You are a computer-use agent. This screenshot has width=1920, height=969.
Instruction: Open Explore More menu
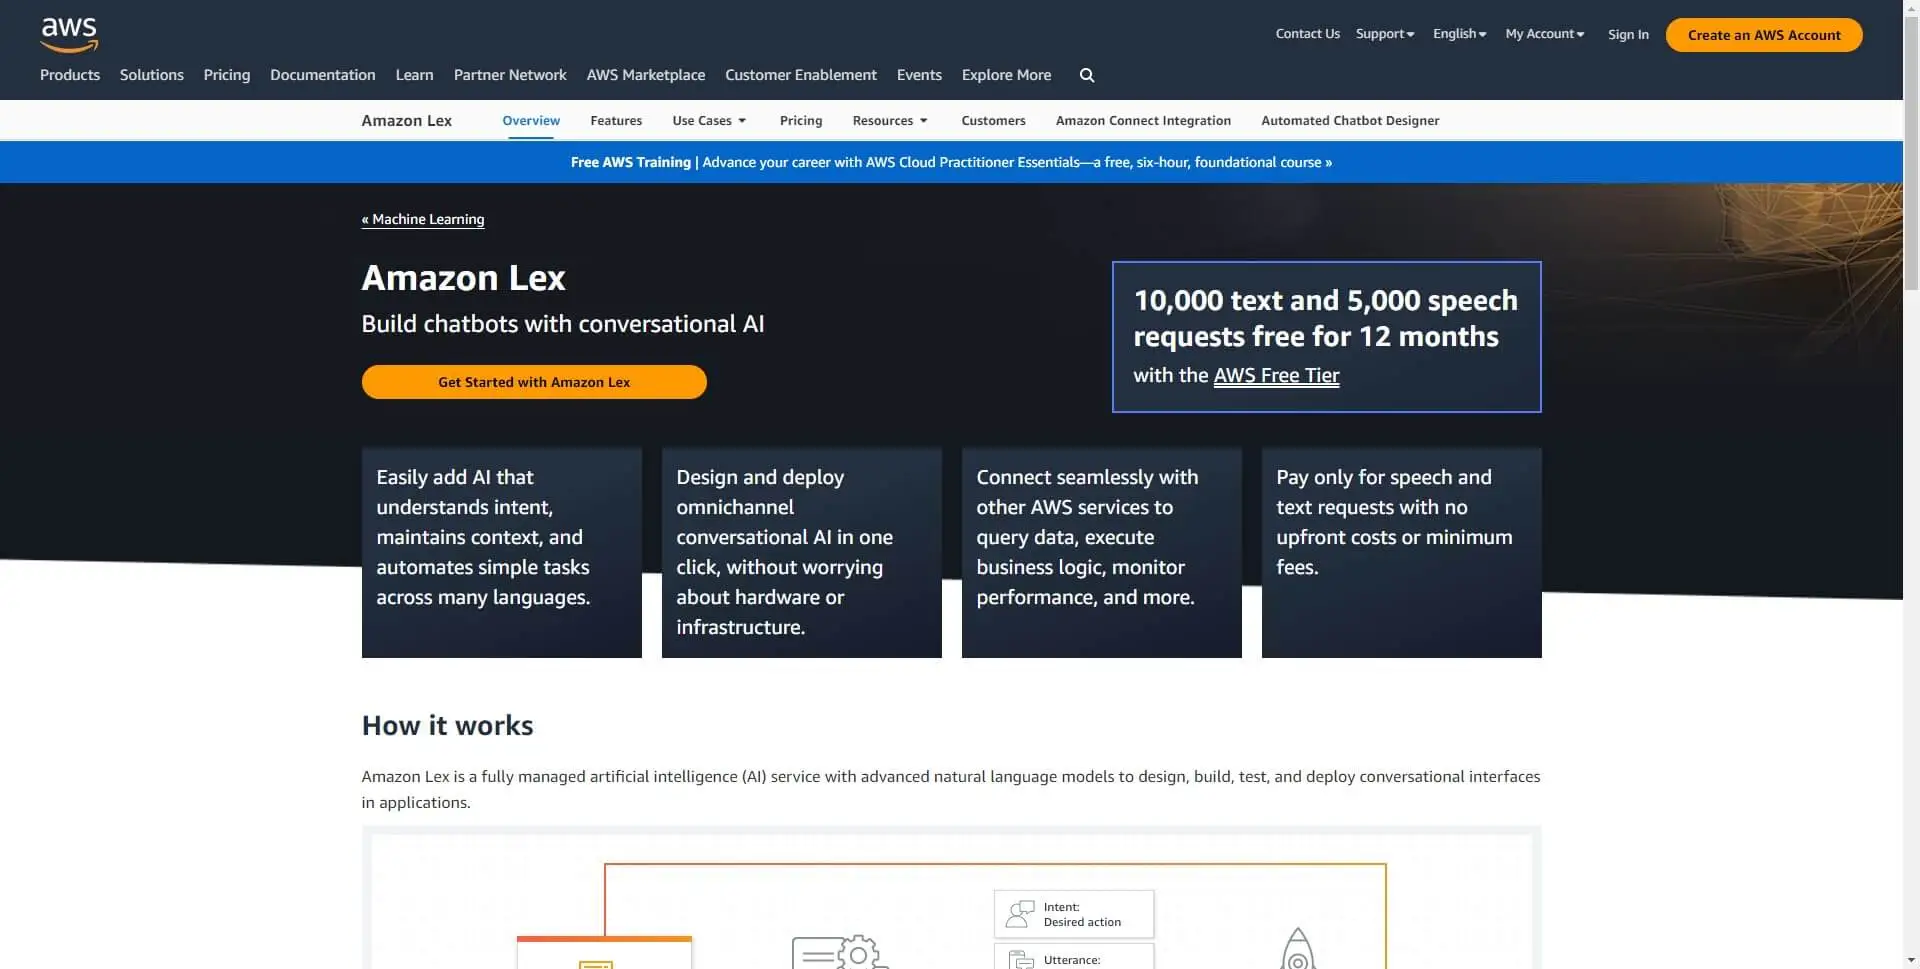coord(1006,75)
